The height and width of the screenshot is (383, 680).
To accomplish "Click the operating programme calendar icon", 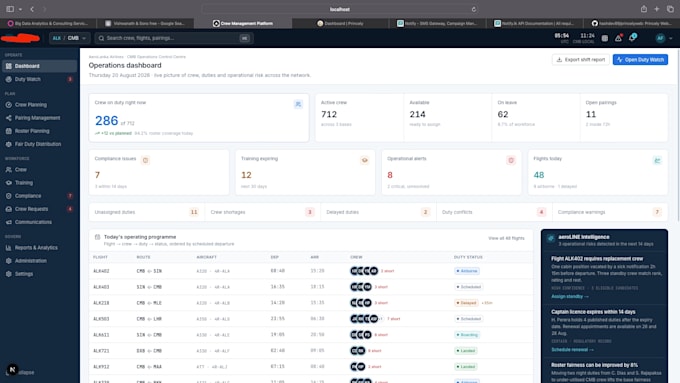I will point(97,237).
